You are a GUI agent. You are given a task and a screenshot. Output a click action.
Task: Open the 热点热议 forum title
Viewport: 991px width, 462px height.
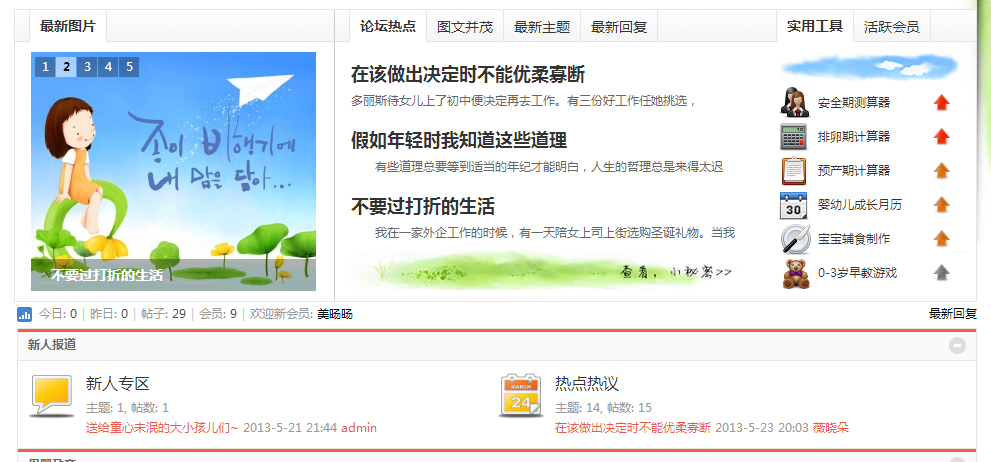pyautogui.click(x=587, y=384)
